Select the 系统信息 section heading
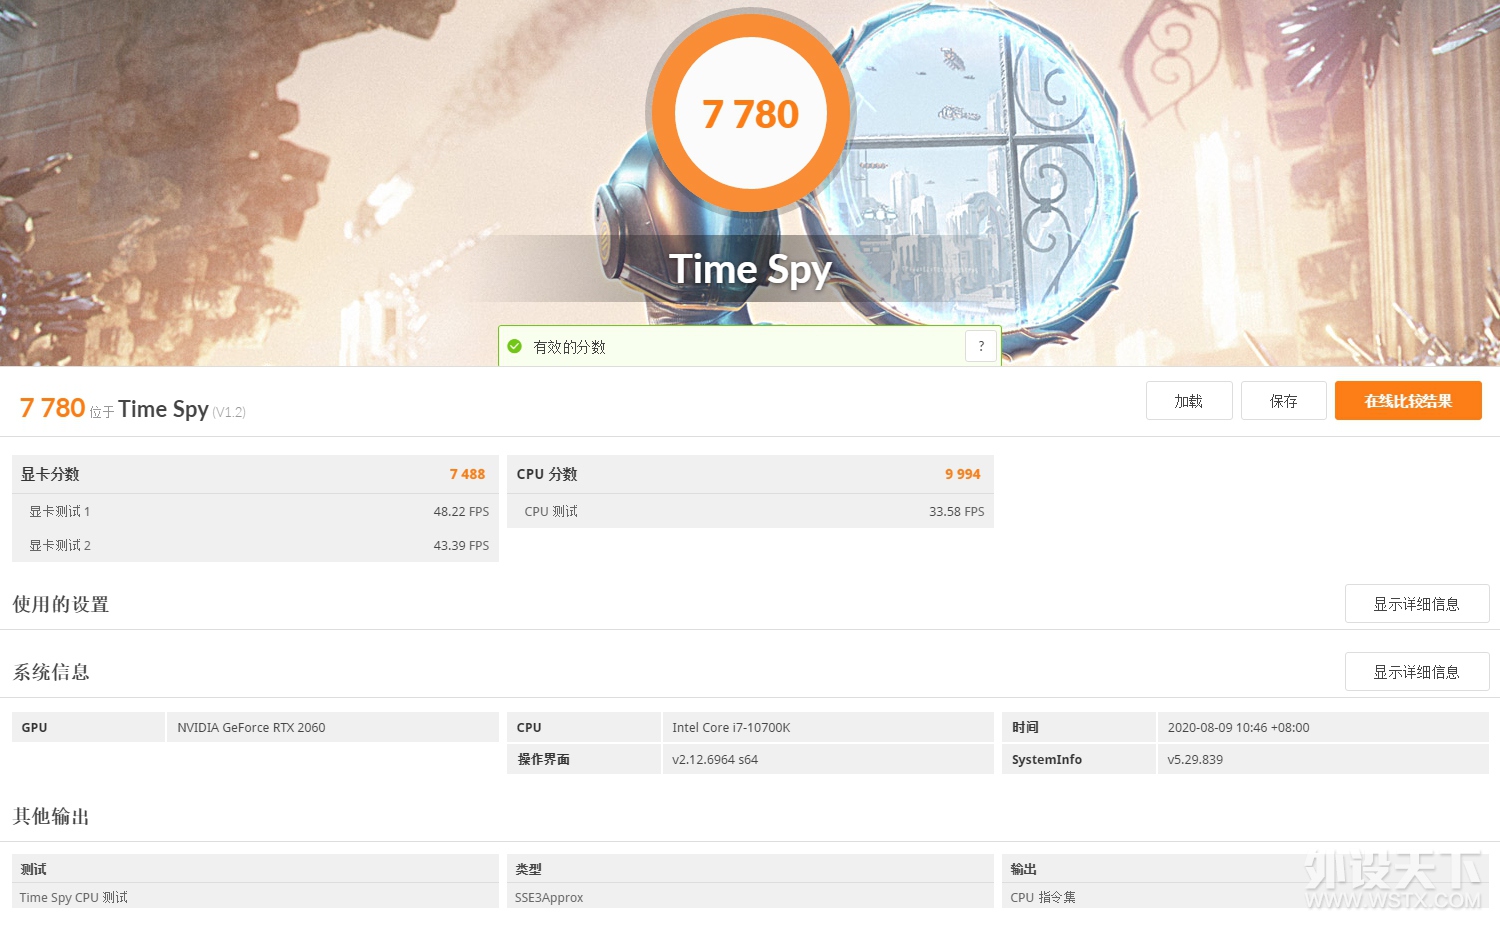 (x=51, y=672)
